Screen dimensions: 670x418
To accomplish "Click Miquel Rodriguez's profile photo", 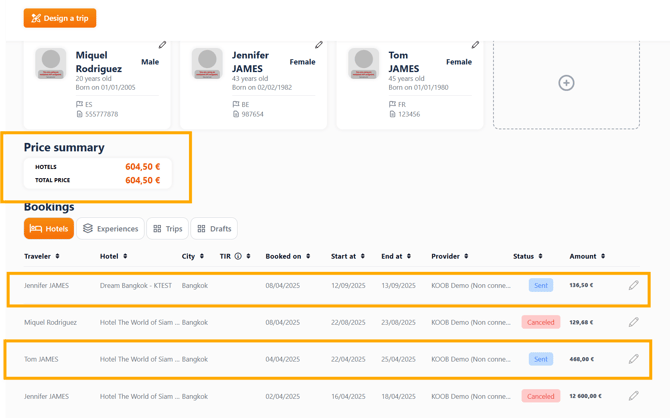I will click(51, 64).
